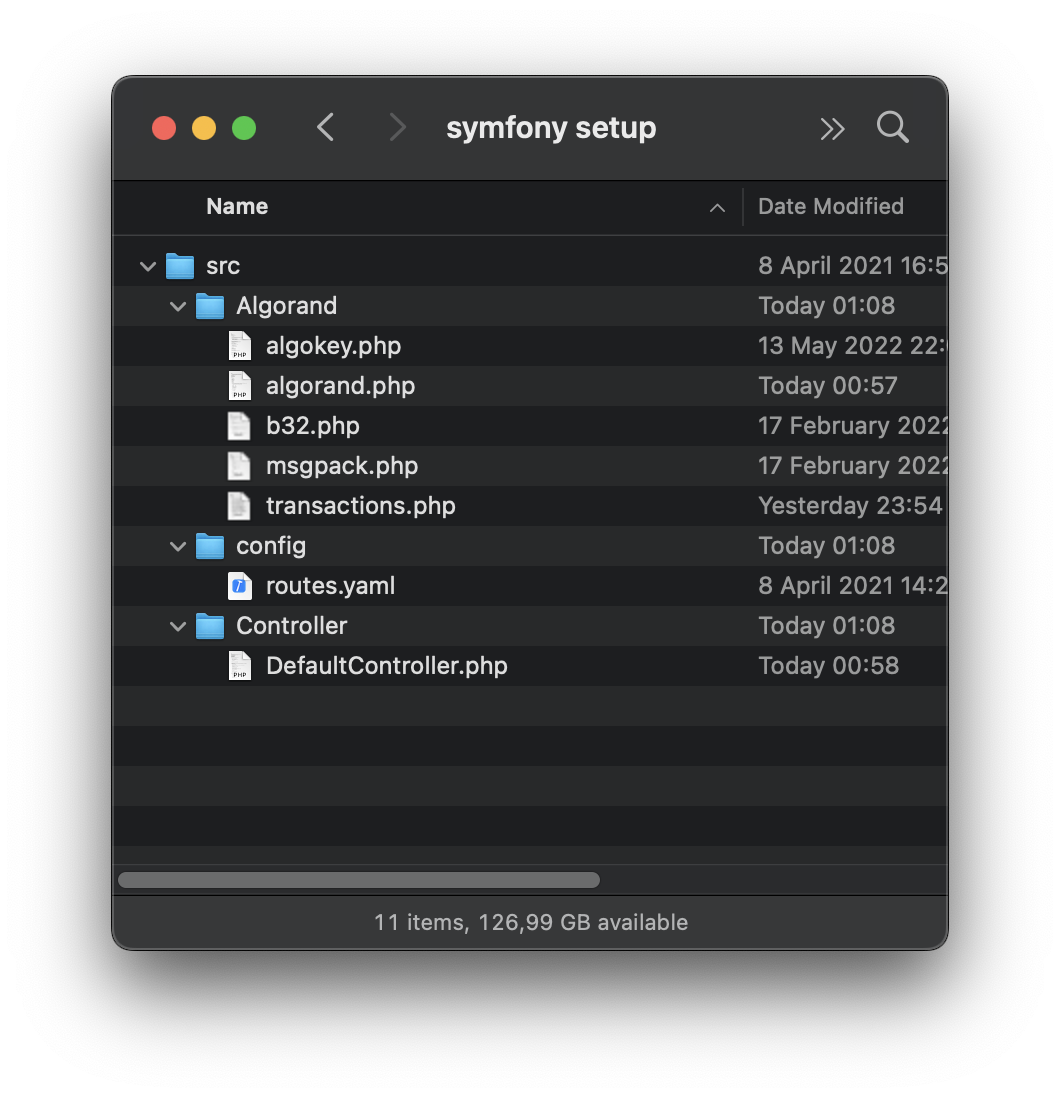Click the src folder icon

pos(180,266)
